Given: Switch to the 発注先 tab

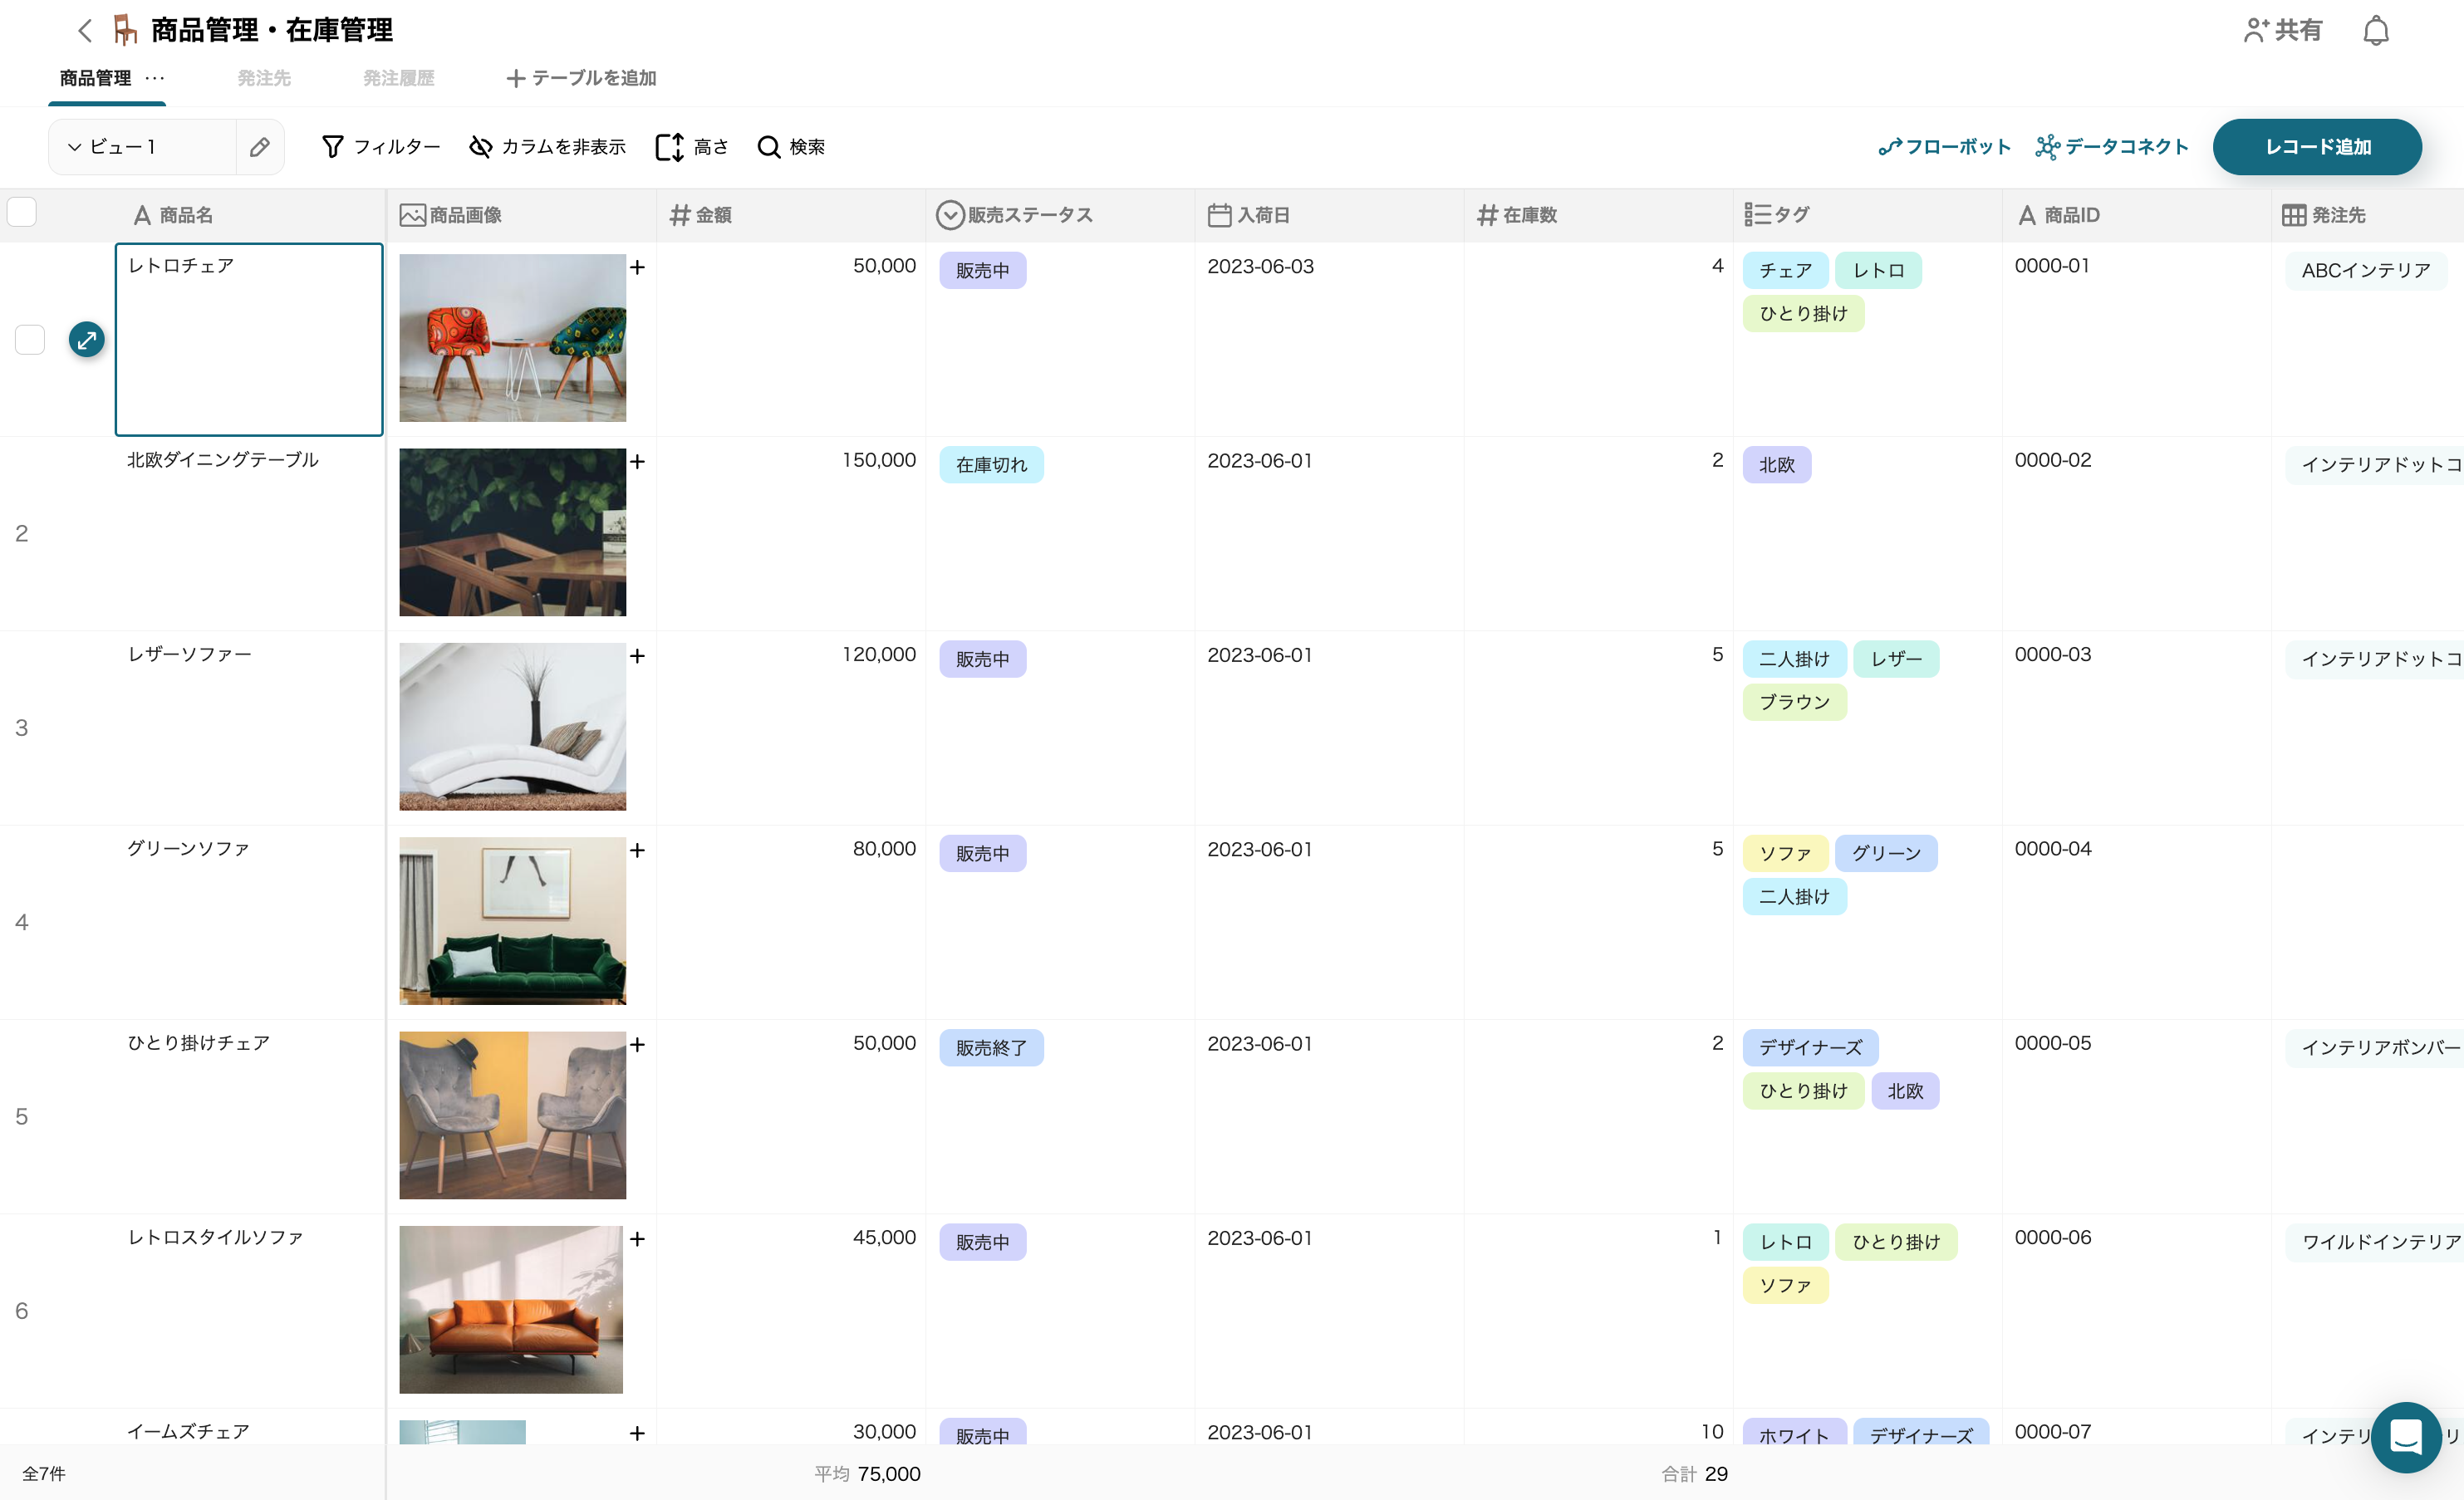Looking at the screenshot, I should 264,78.
